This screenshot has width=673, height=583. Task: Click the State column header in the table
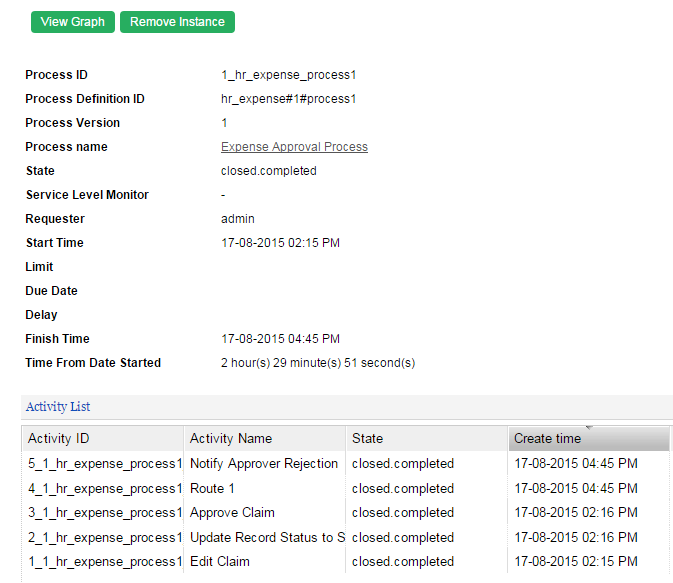[367, 438]
